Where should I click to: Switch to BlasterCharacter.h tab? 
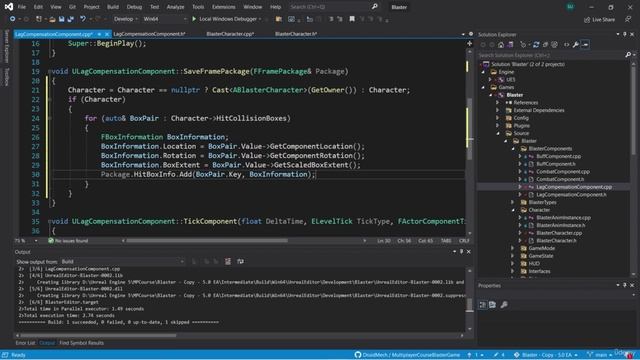pos(296,34)
